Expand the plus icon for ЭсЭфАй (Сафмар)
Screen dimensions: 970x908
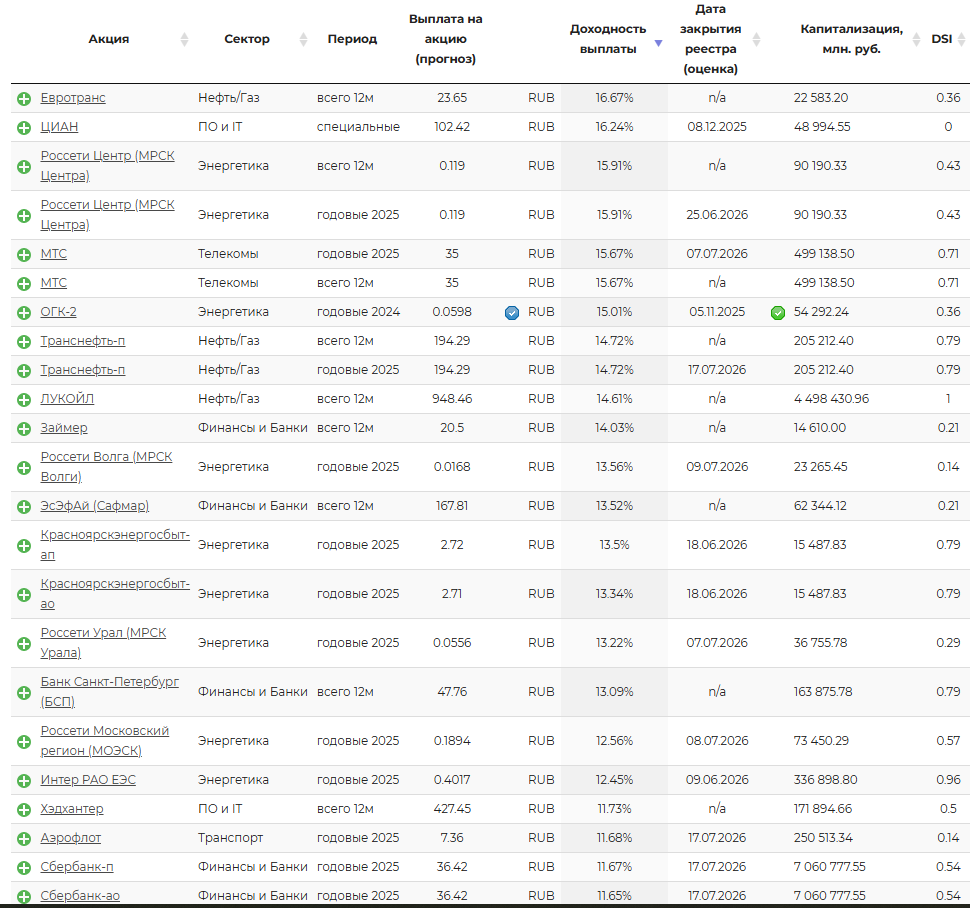click(x=24, y=507)
